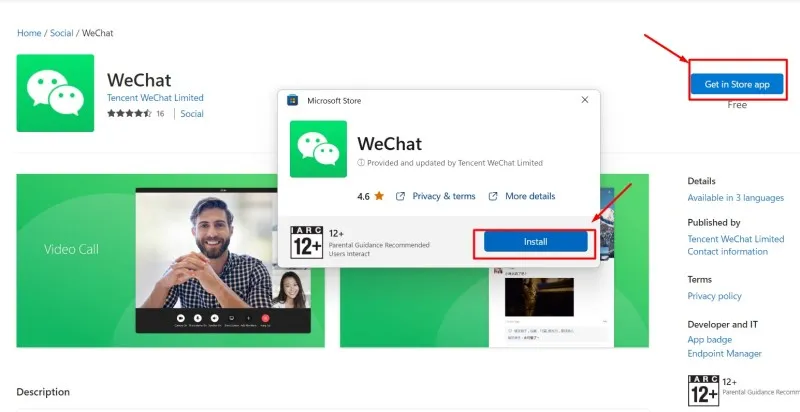Click the IARC 12+ badge in the sidebar
The image size is (800, 412).
703,391
